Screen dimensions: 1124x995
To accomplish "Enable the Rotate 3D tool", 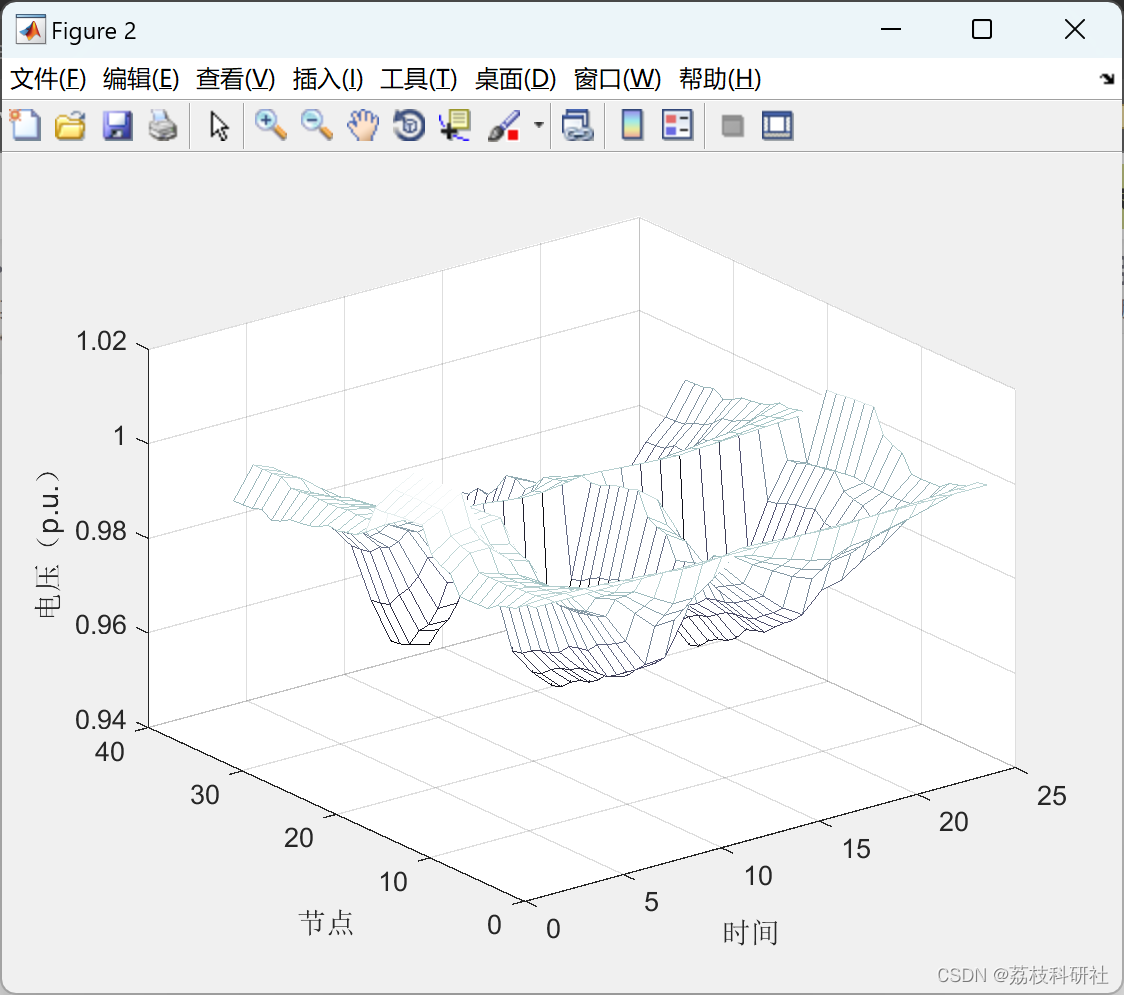I will point(409,125).
